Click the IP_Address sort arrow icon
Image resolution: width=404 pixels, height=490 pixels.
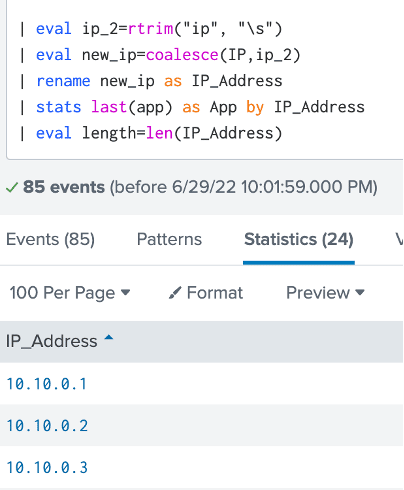click(x=109, y=338)
